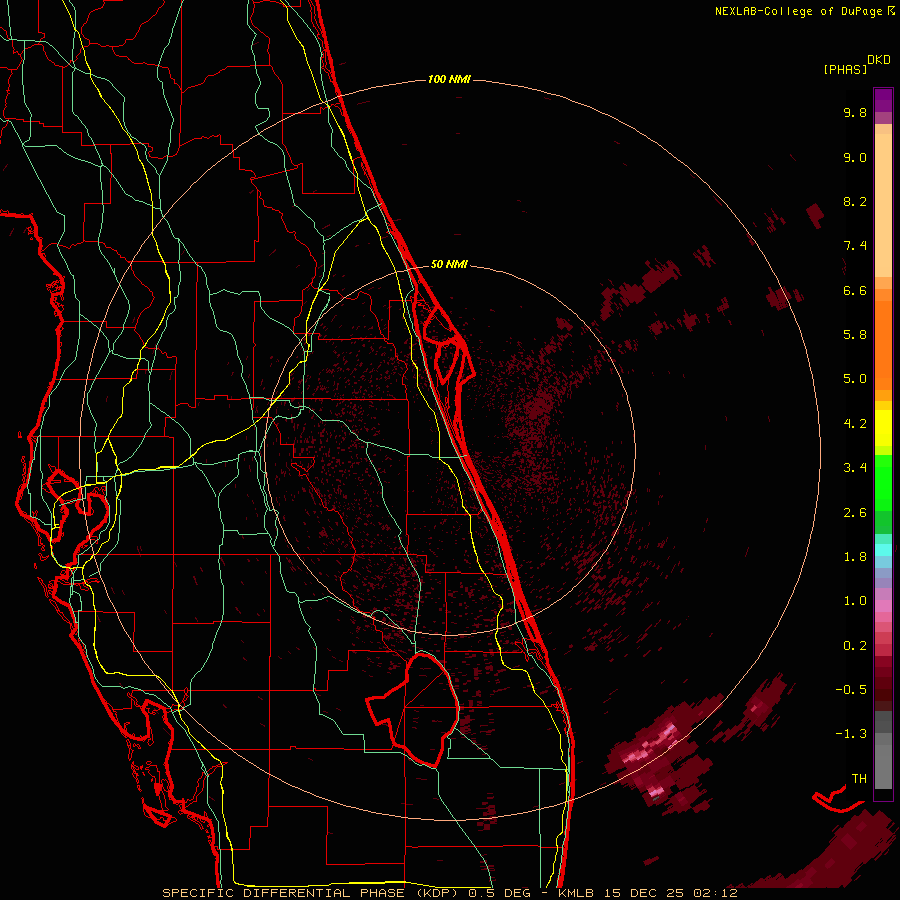Select the 8.2 scale label
This screenshot has height=900, width=900.
coord(855,201)
